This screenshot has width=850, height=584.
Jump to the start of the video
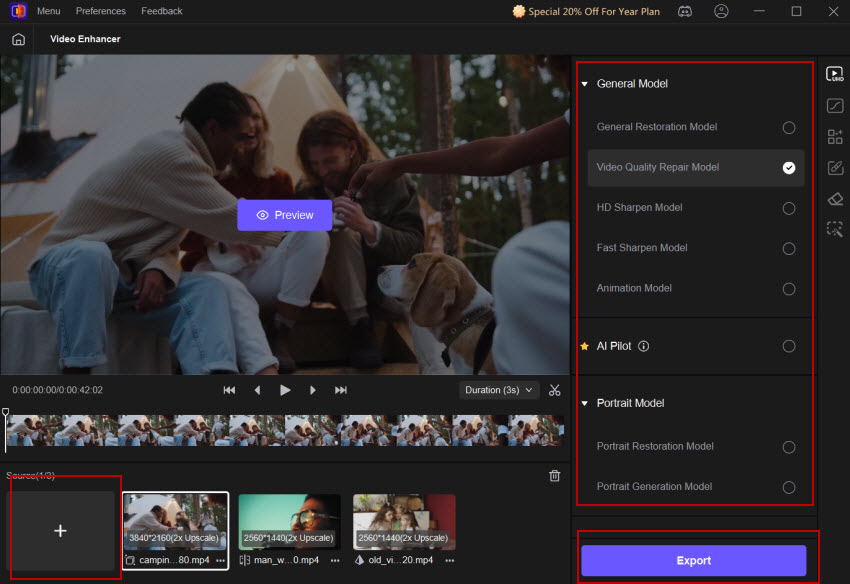[229, 390]
